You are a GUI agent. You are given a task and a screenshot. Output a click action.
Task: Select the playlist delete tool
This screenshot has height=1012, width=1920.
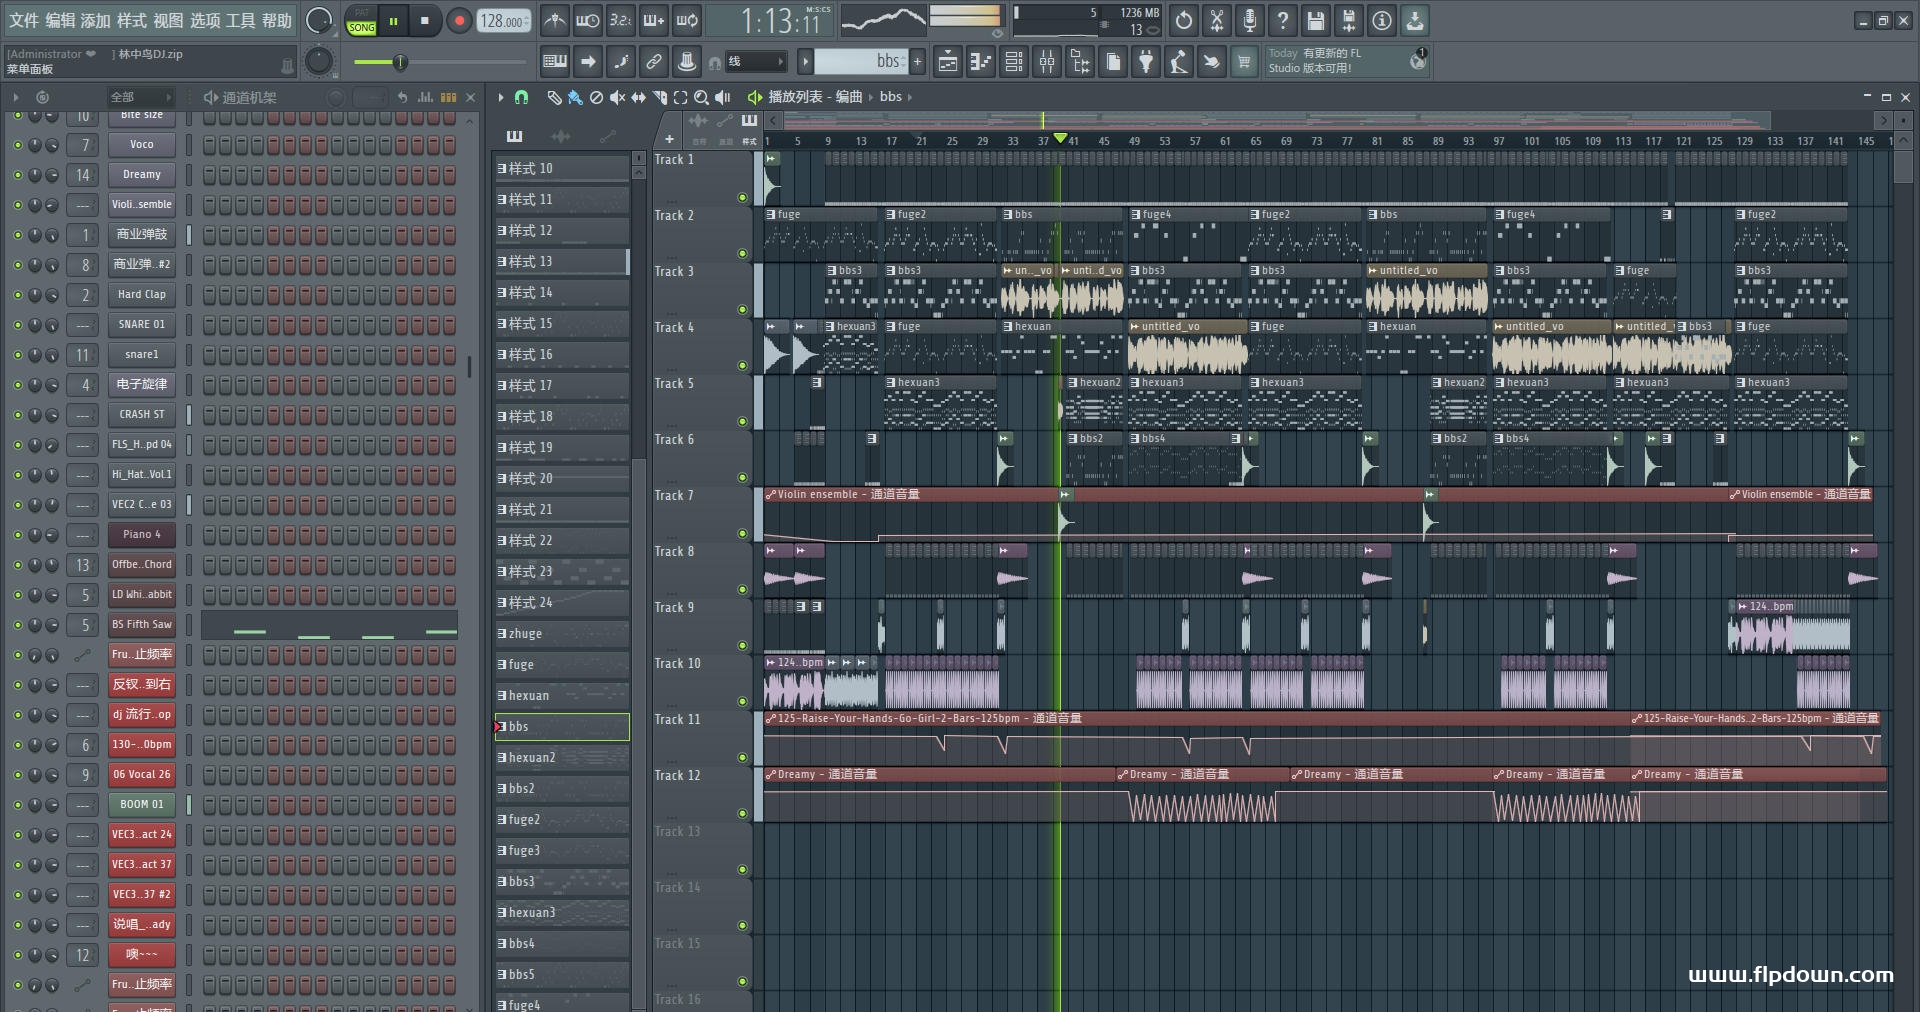[x=596, y=97]
